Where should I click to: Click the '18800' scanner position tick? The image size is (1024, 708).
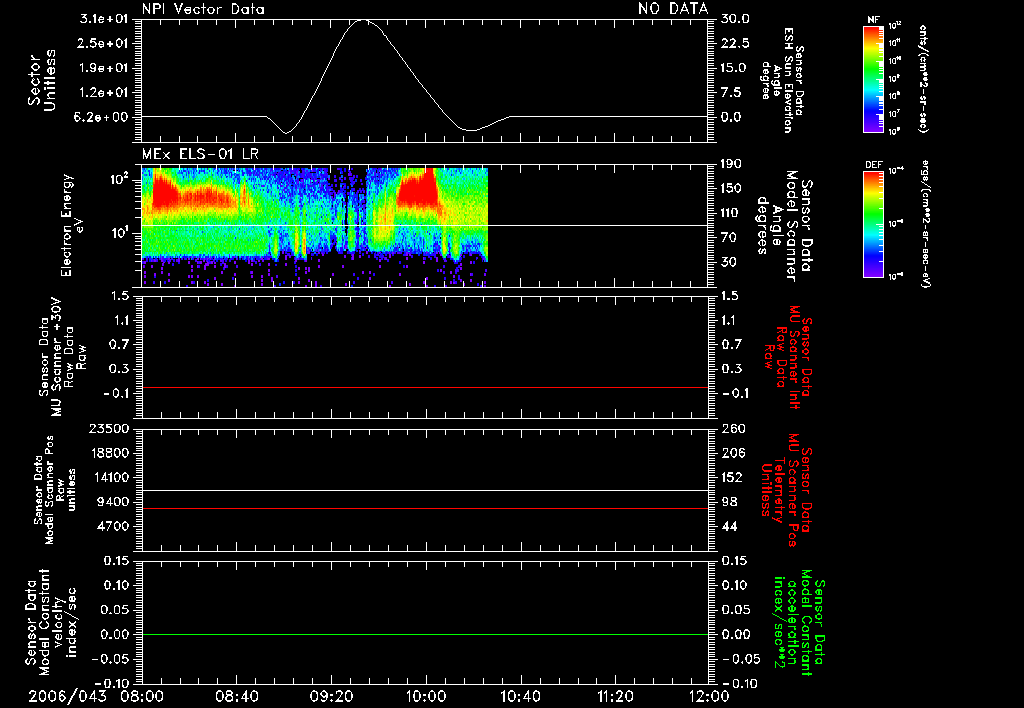[x=108, y=453]
